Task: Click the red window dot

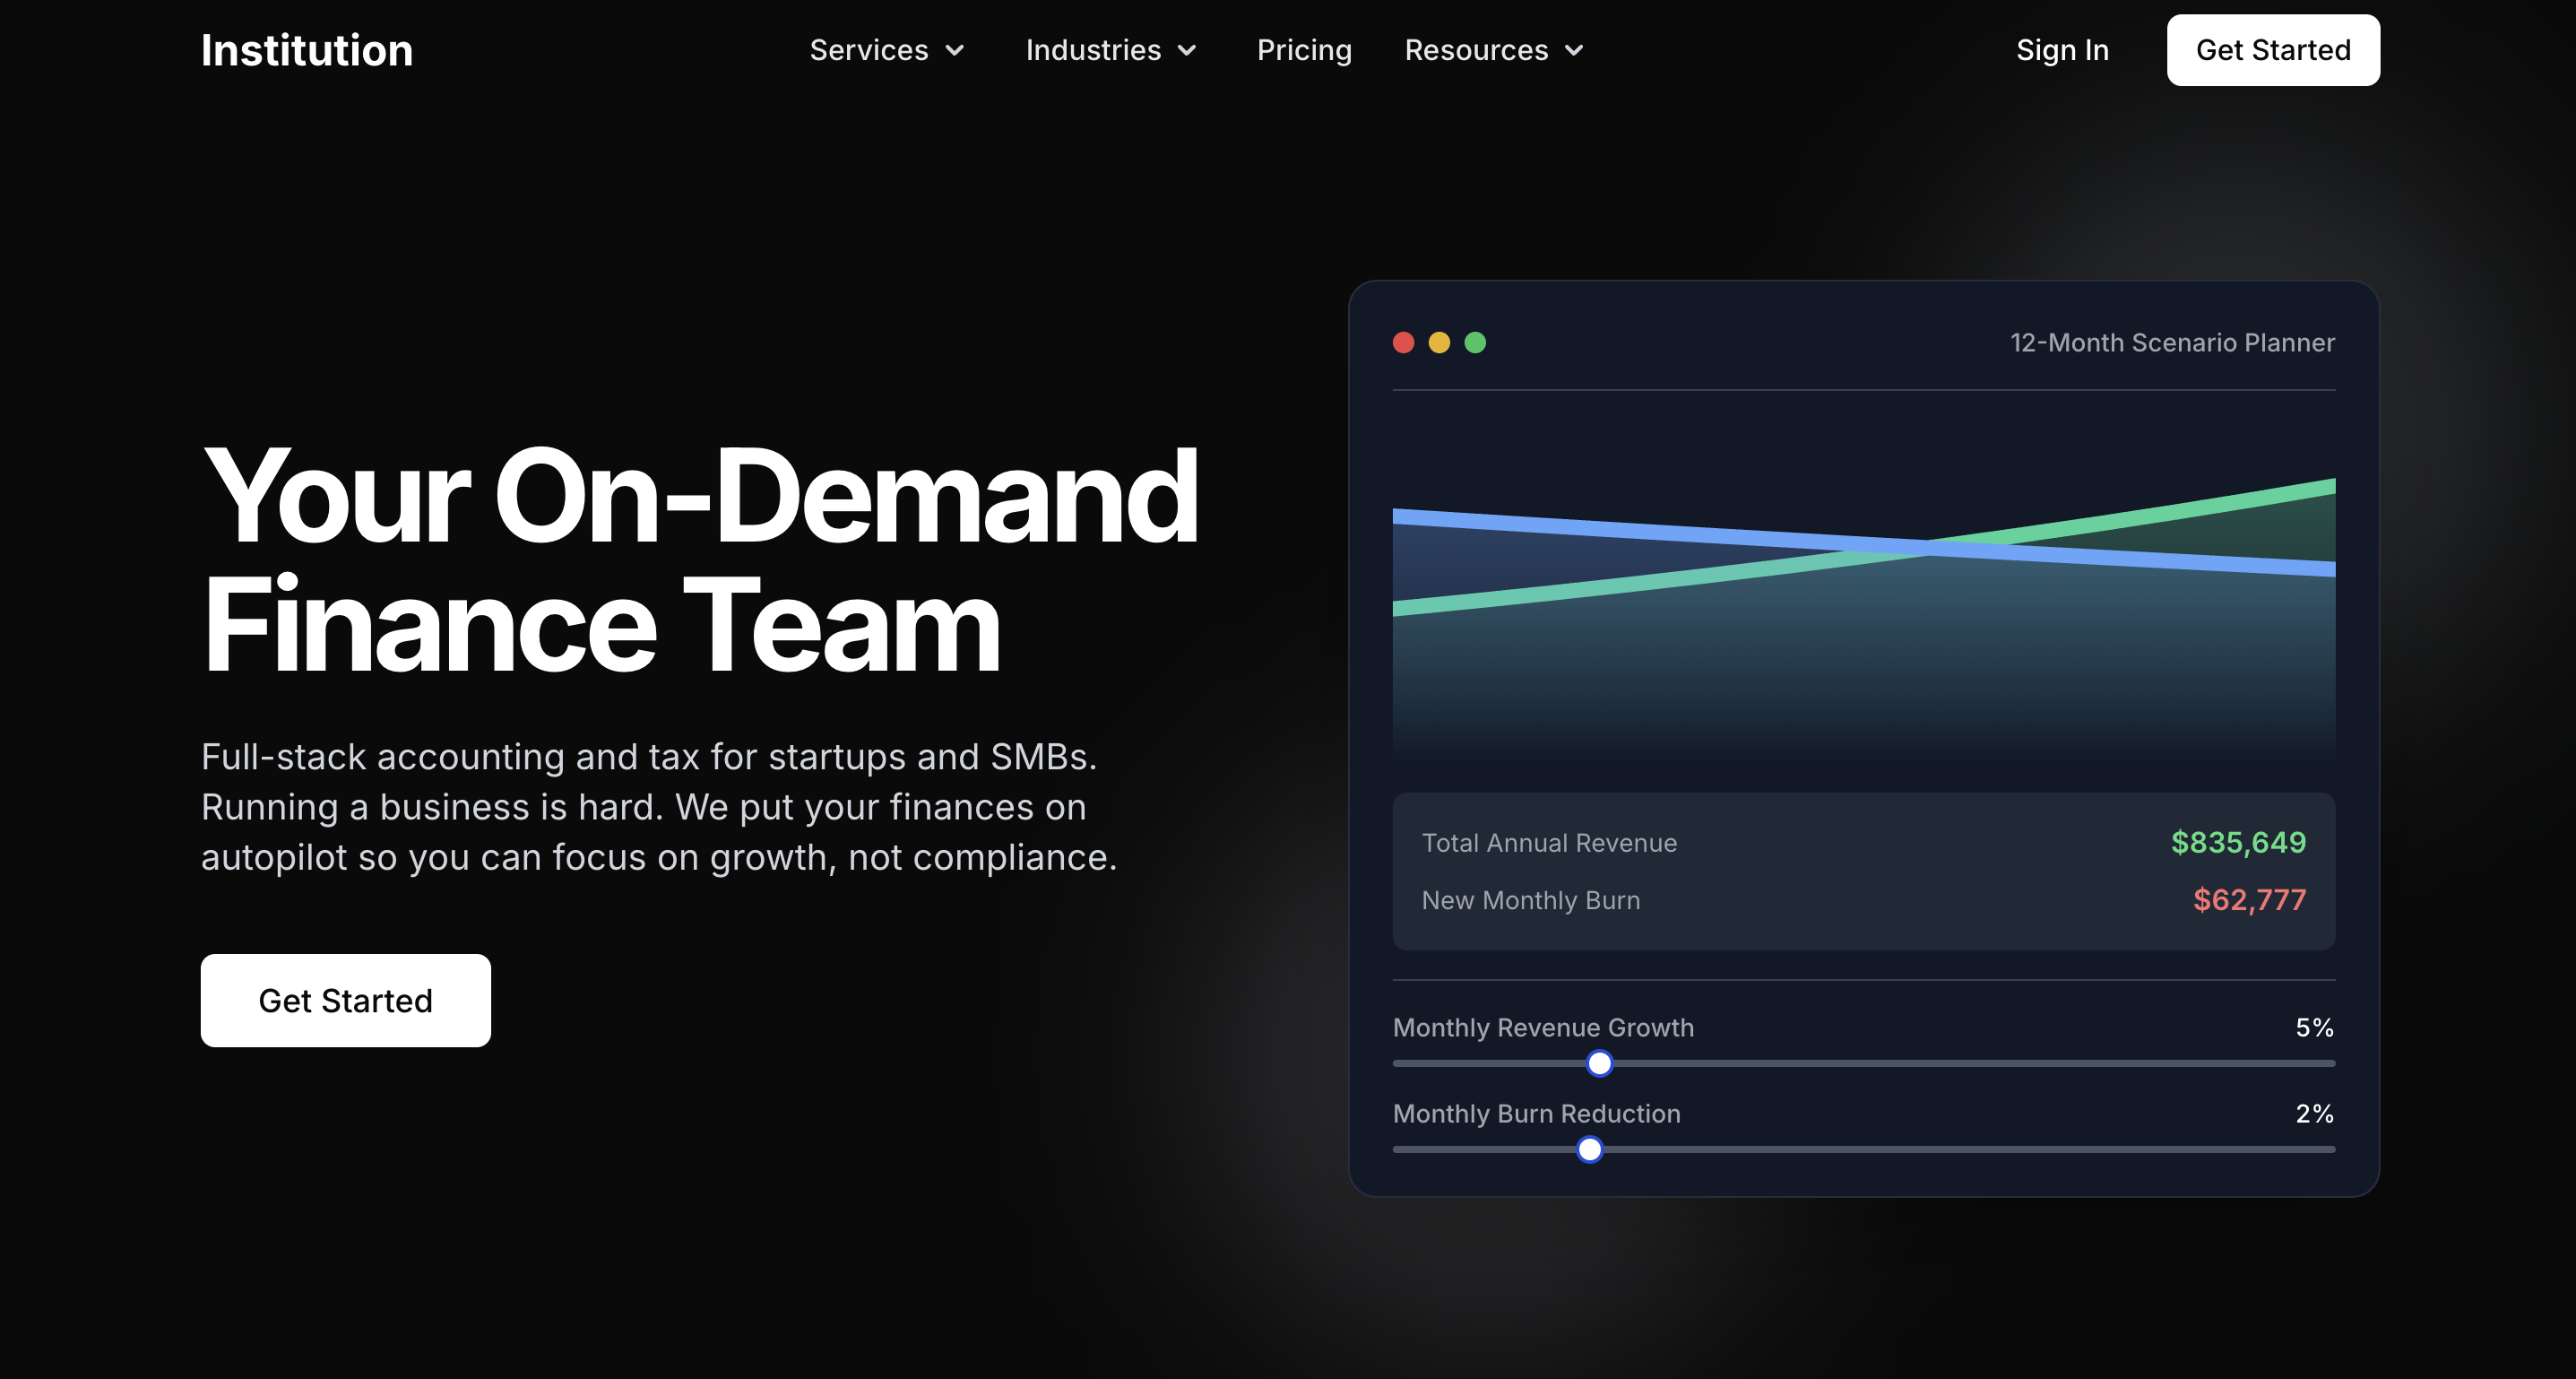Action: [x=1403, y=343]
